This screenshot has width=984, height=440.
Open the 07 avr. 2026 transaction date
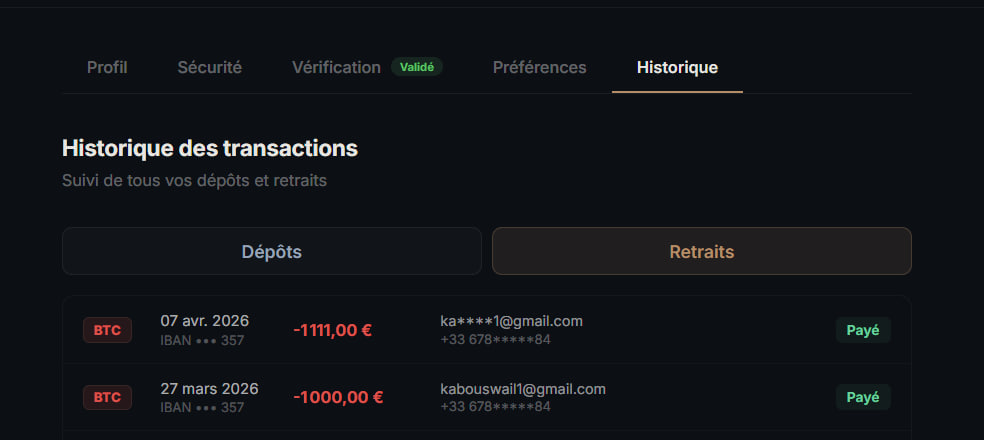pyautogui.click(x=204, y=321)
